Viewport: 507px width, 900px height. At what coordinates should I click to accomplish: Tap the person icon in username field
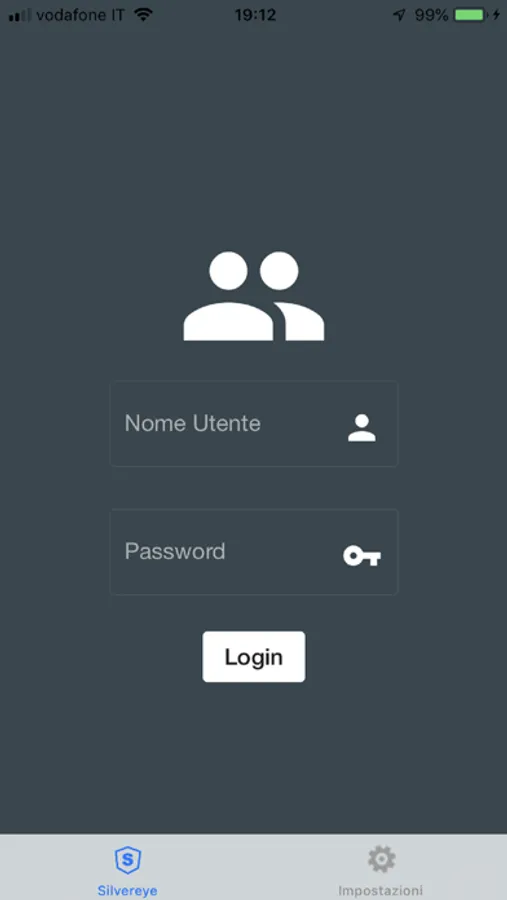362,428
